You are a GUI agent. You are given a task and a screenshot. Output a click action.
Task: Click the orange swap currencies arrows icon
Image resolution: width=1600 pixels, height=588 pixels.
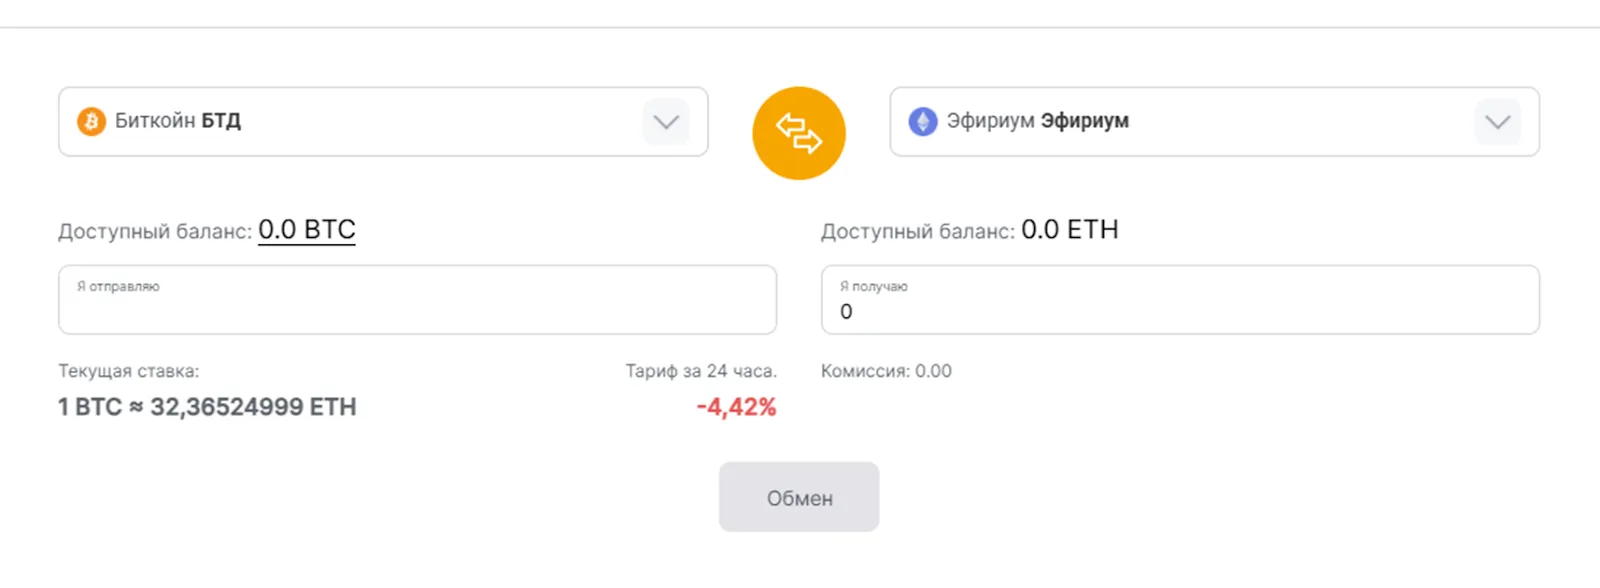point(799,133)
